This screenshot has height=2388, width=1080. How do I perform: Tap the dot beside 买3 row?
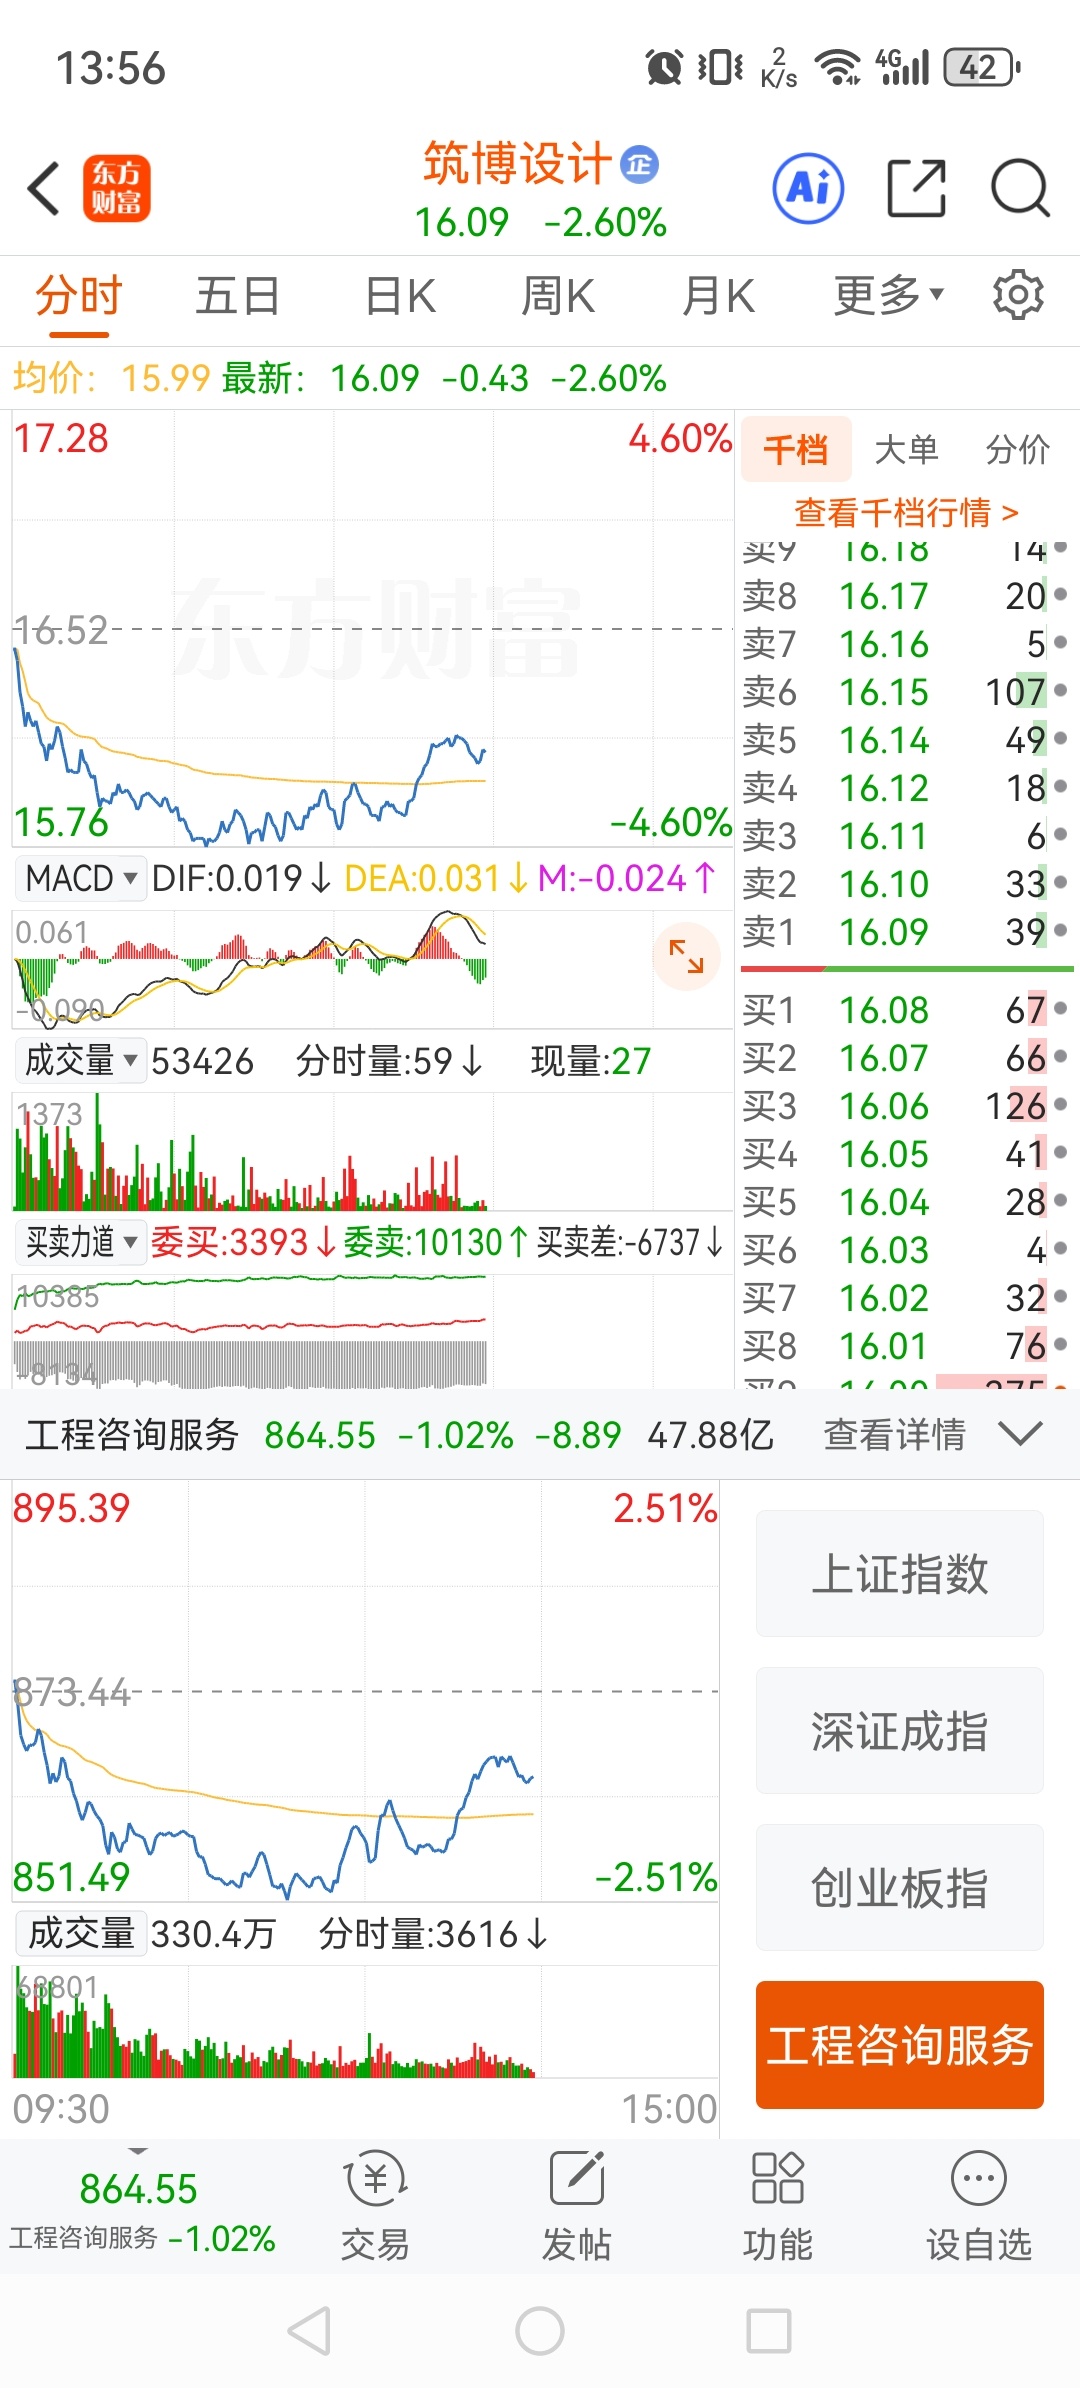coord(1060,1104)
